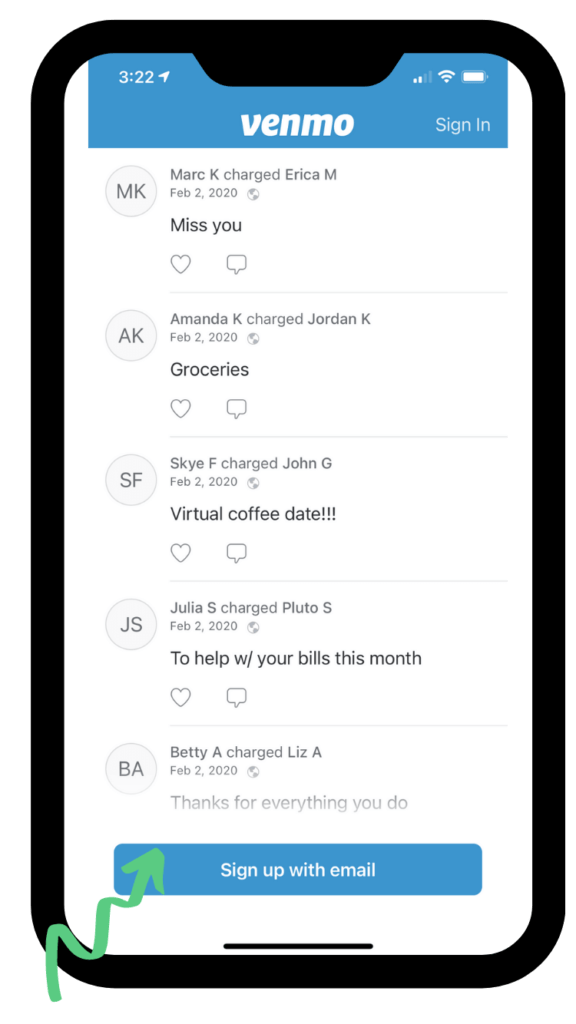Tap the globe icon on Betty A's post
The image size is (576, 1024).
click(x=253, y=771)
